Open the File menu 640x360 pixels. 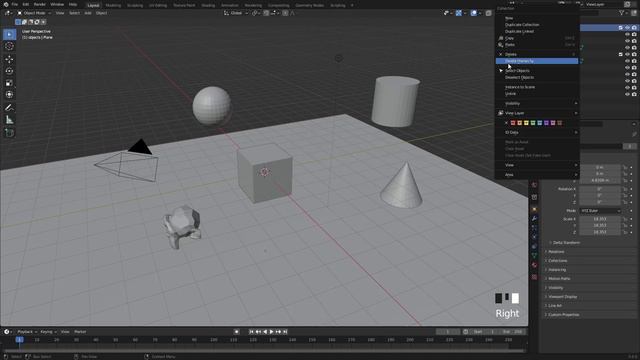(x=15, y=4)
